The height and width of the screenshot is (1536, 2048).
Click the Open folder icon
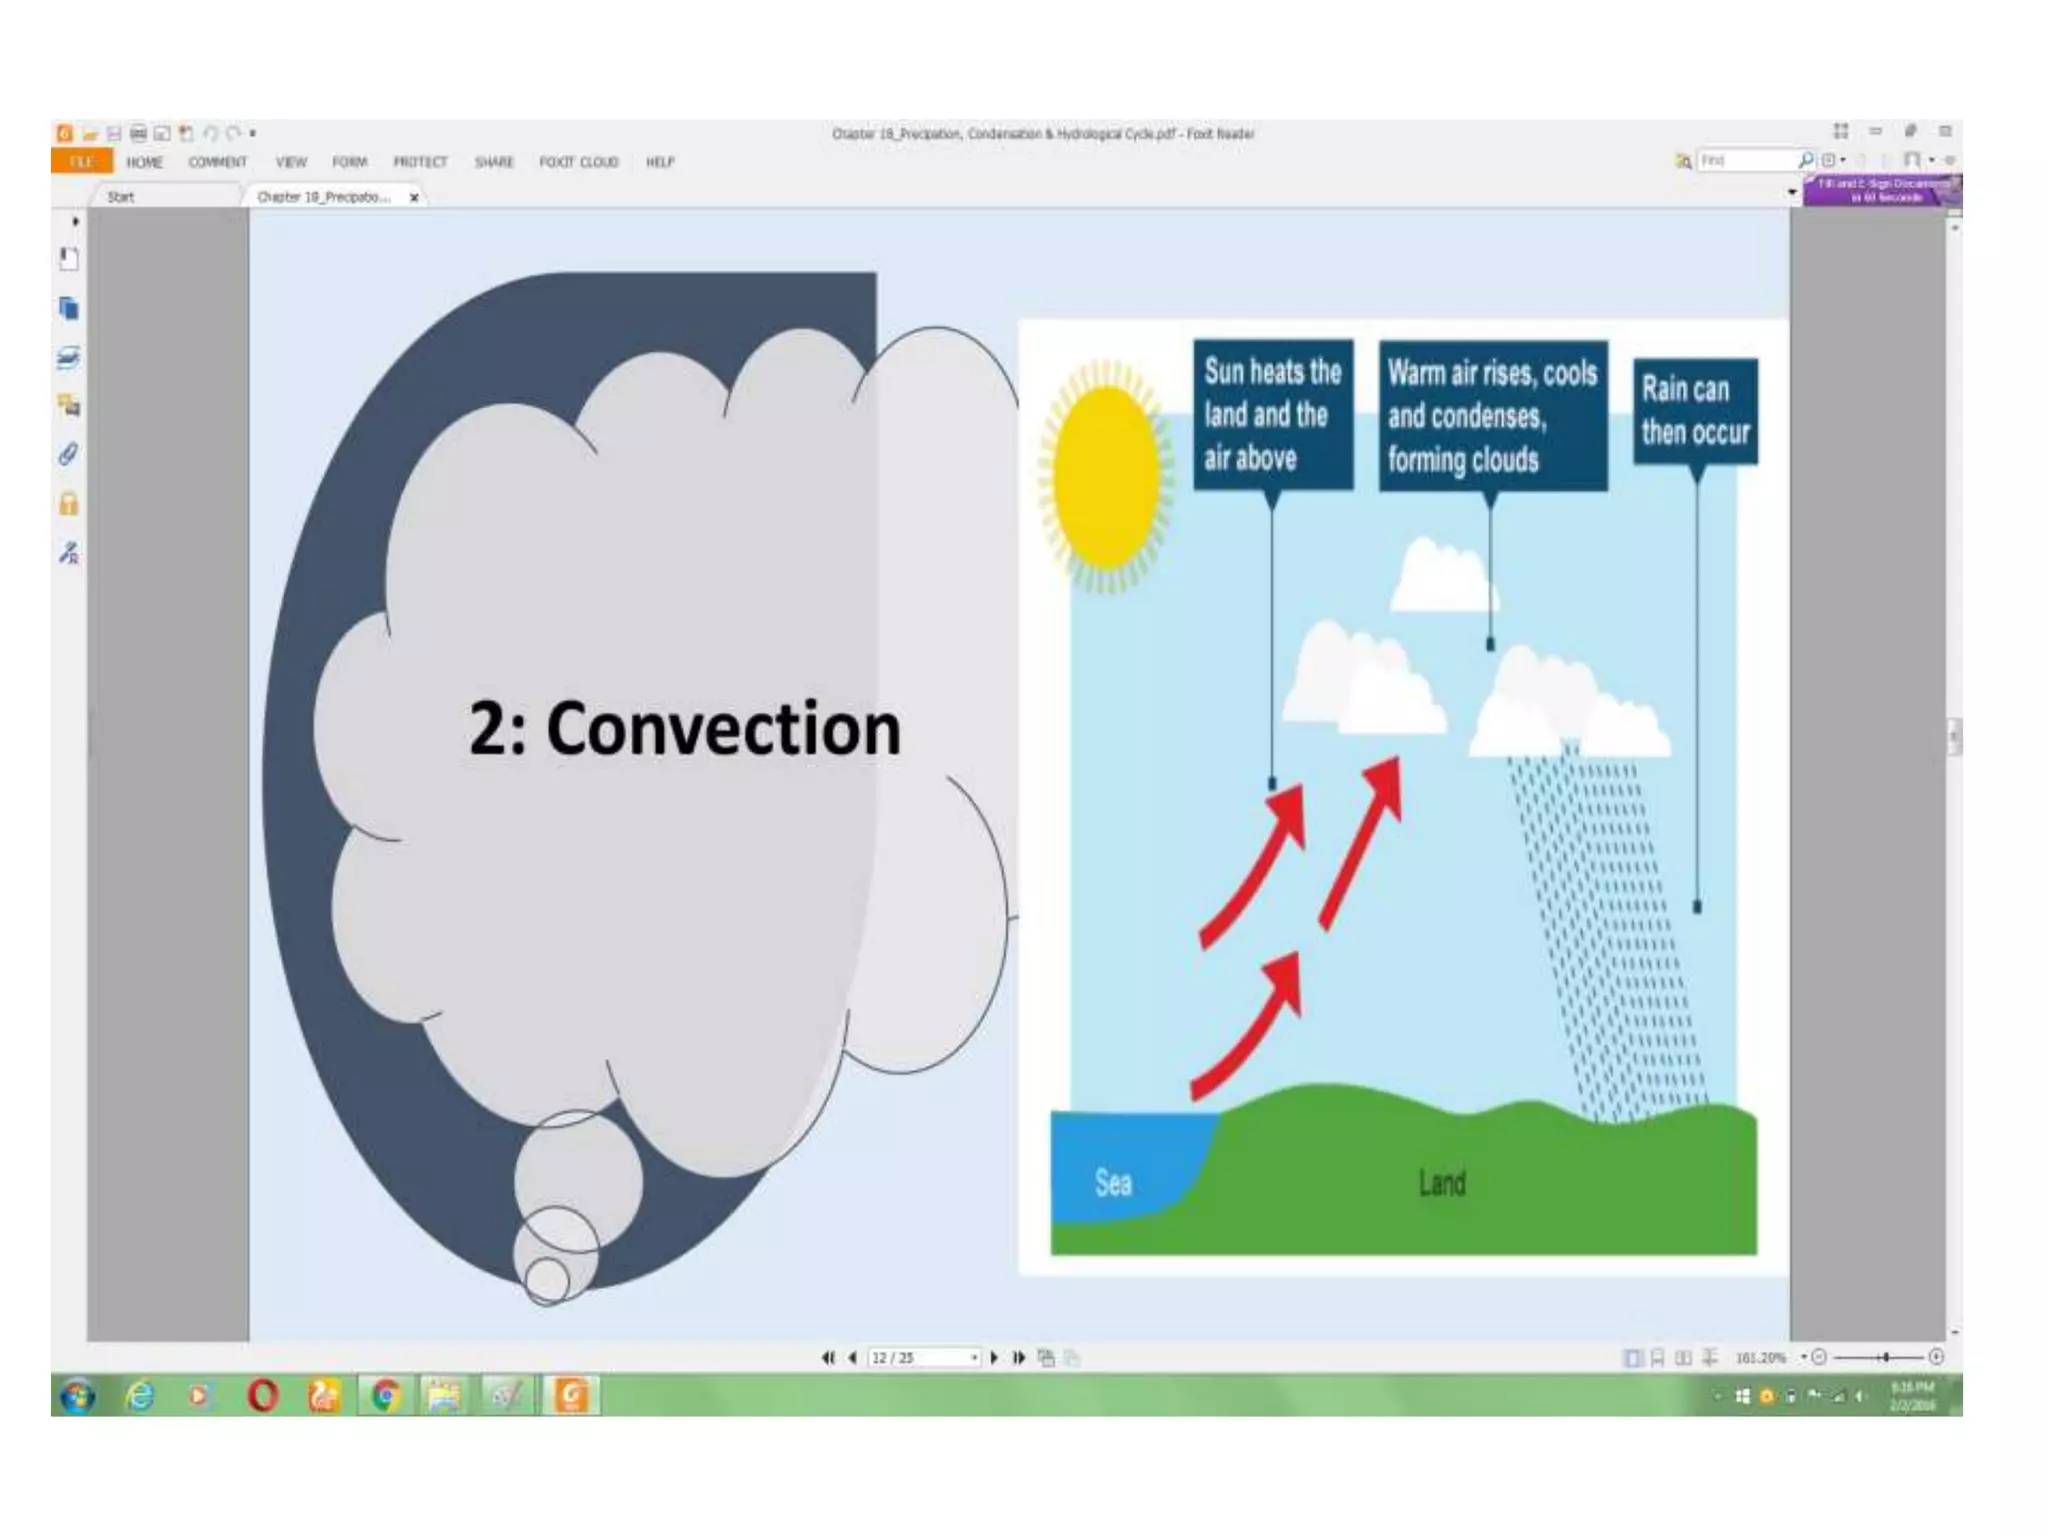90,133
